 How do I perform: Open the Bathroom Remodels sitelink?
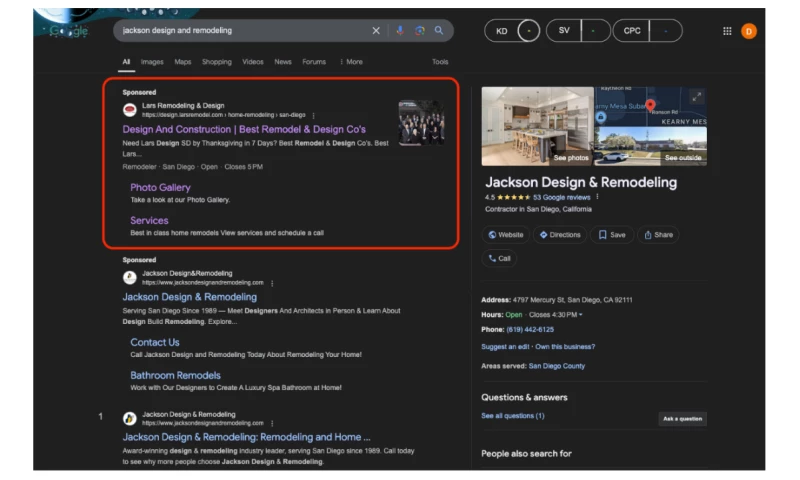coord(176,375)
